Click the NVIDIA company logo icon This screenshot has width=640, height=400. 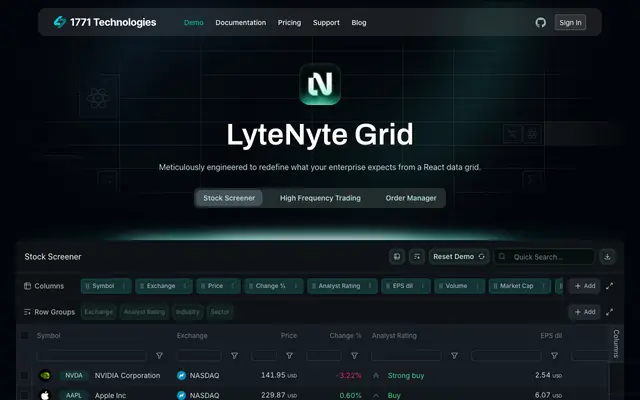pos(45,375)
